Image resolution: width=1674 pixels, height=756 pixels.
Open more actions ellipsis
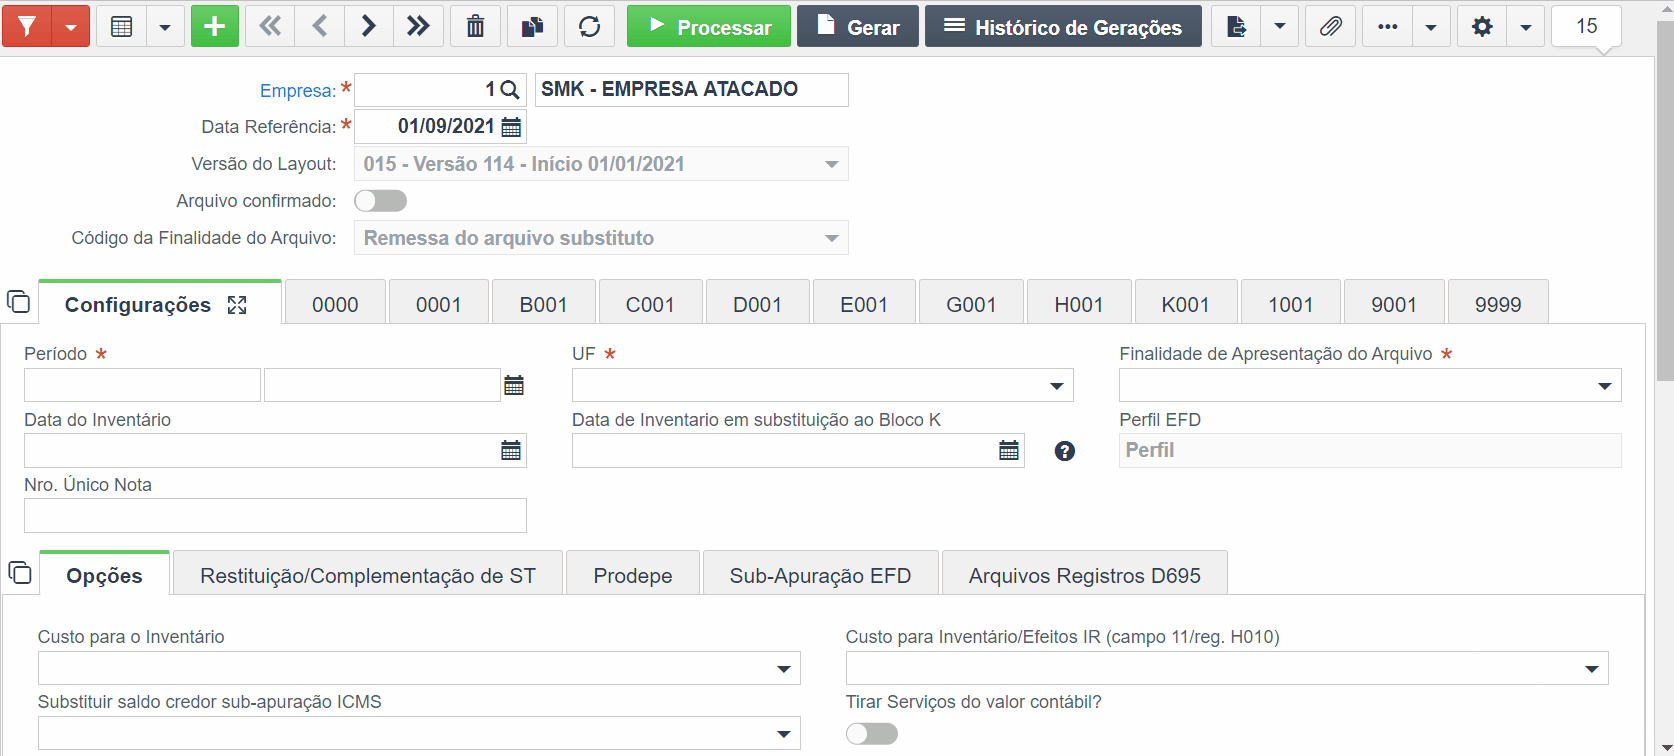(1388, 26)
